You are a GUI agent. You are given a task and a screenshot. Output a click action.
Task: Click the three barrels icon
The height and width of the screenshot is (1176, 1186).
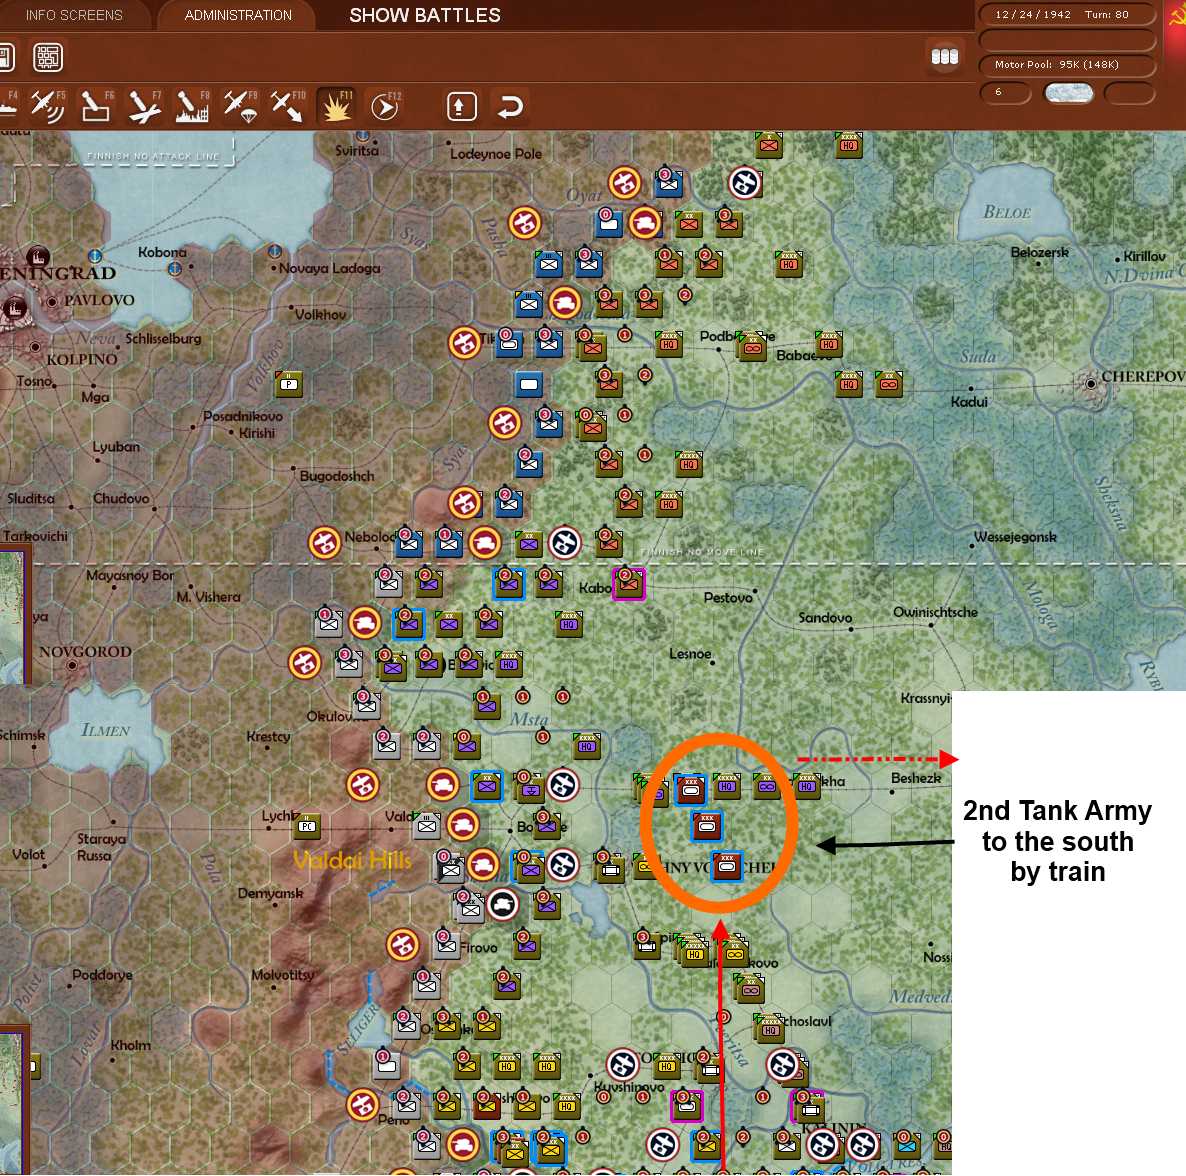click(x=945, y=57)
